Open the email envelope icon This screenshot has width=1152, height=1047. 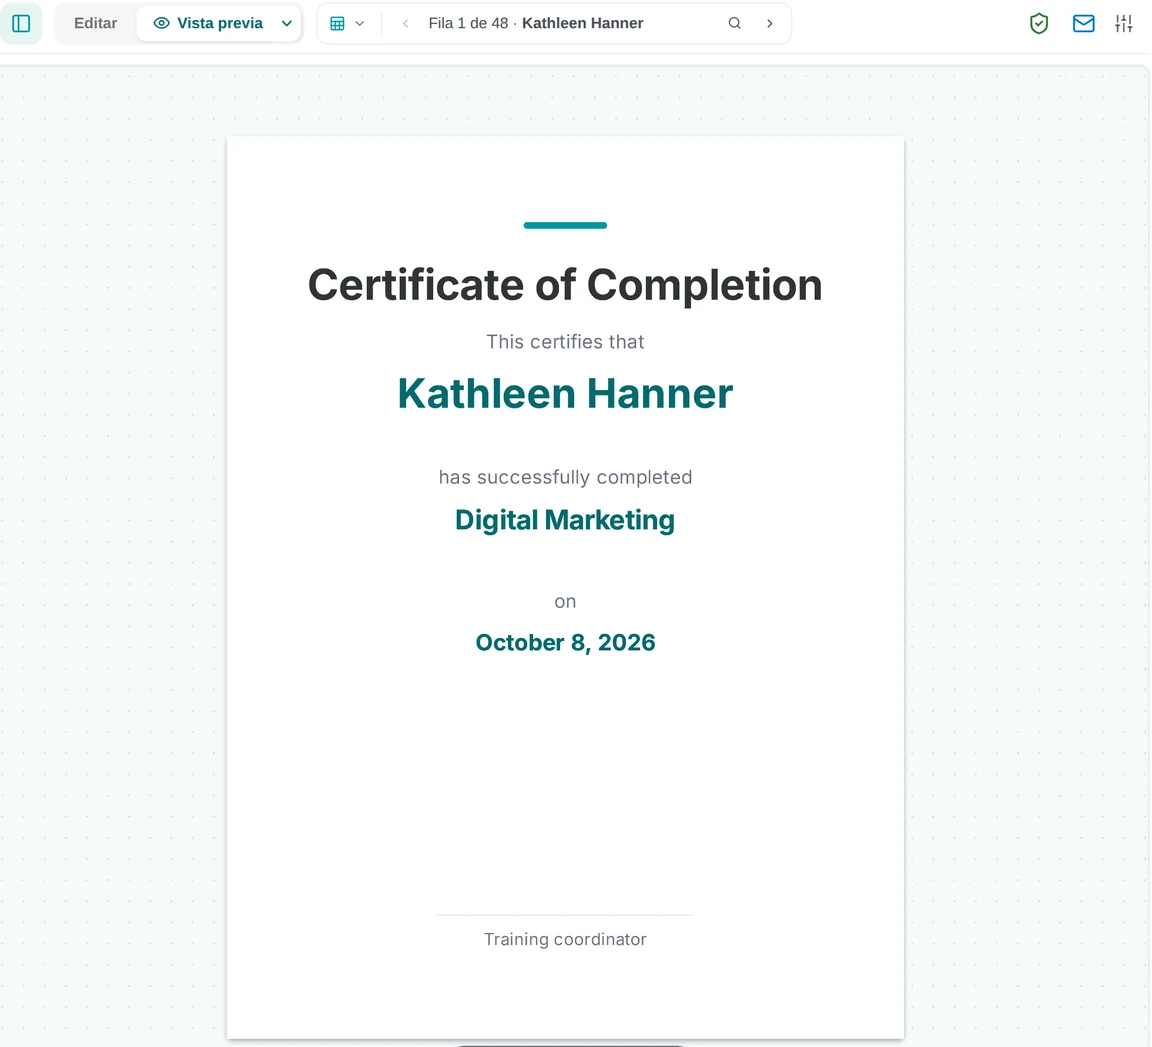point(1083,24)
